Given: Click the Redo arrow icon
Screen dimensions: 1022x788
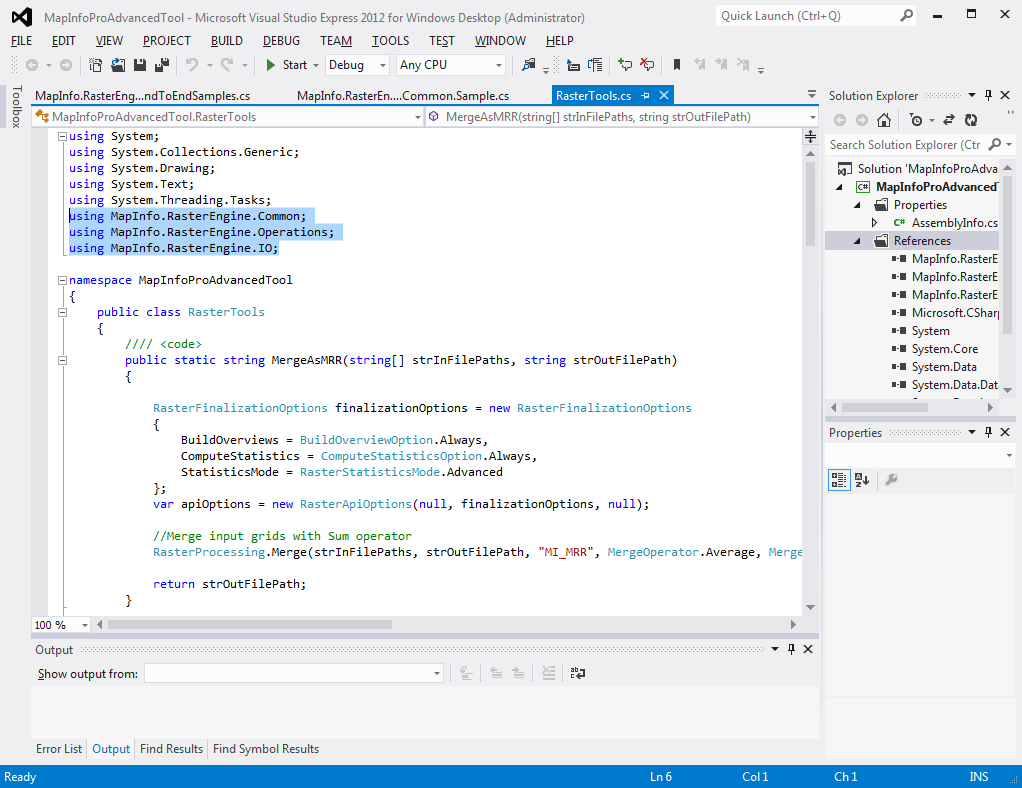Looking at the screenshot, I should (227, 65).
